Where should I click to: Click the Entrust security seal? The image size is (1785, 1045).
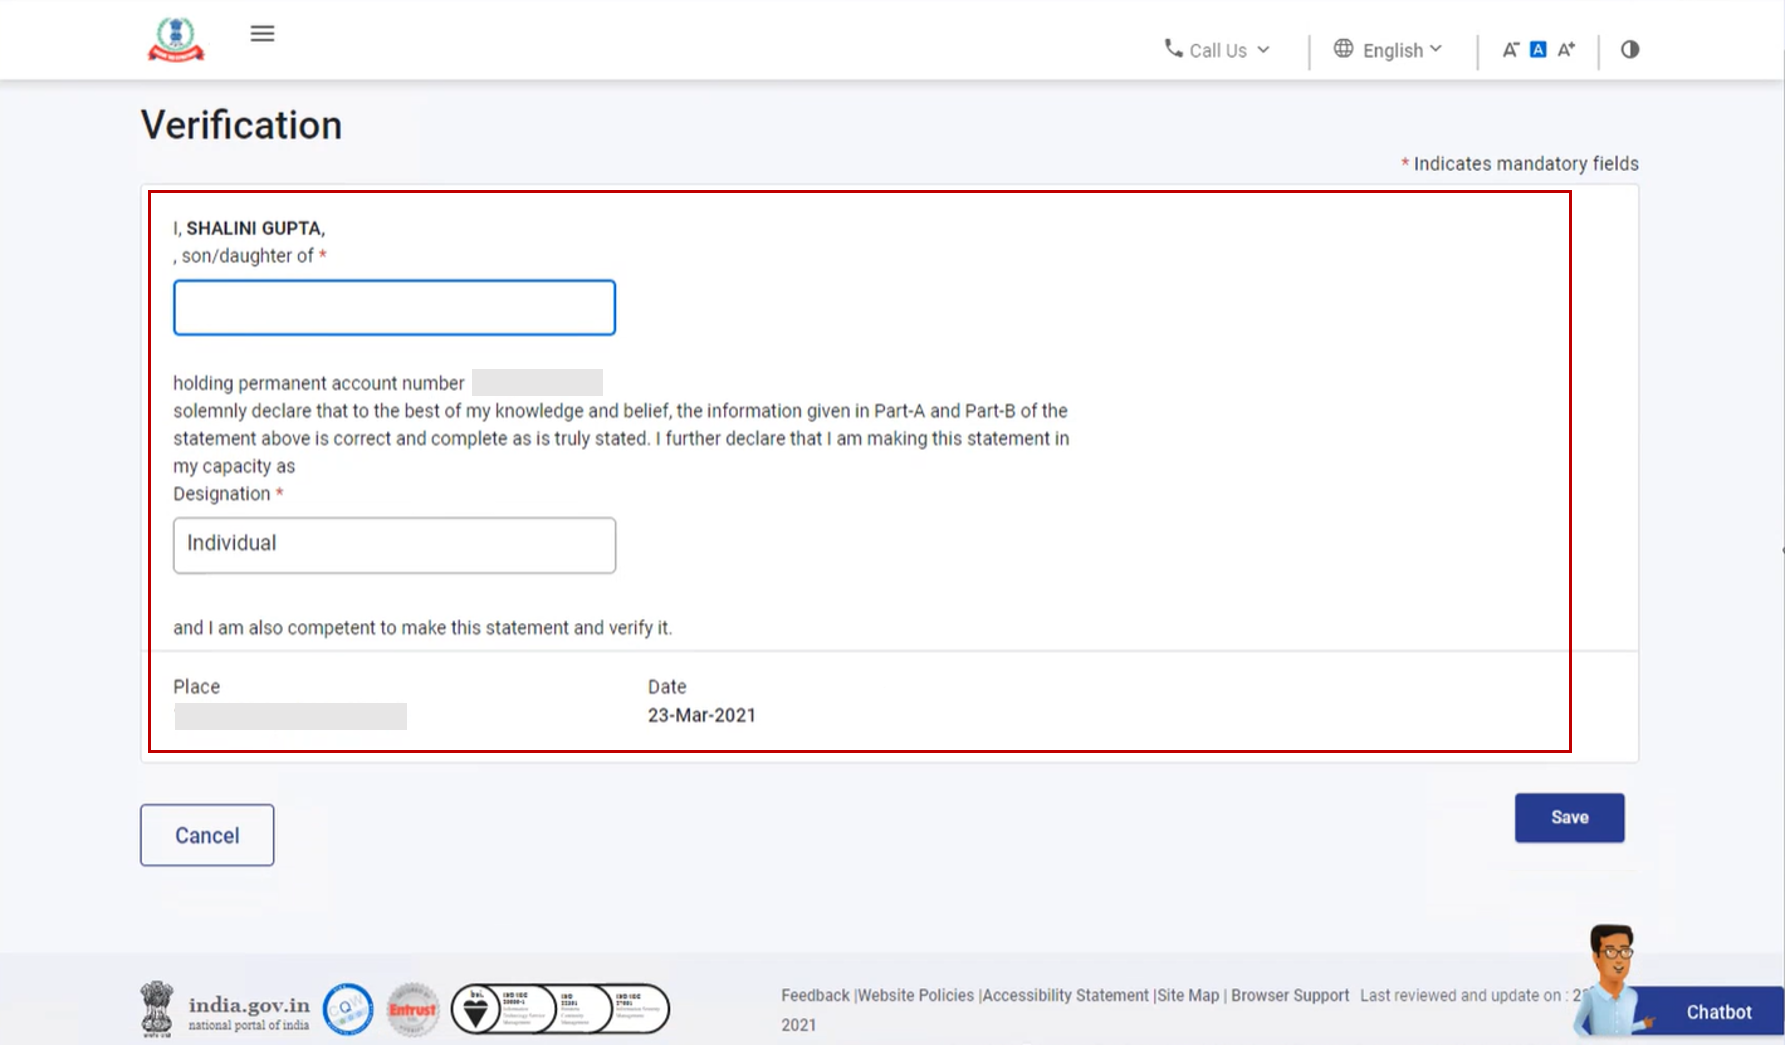coord(413,1009)
